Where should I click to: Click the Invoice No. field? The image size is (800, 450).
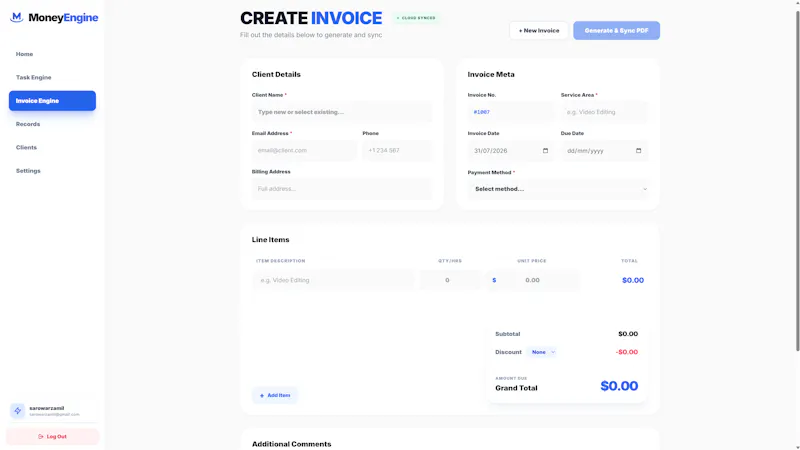511,112
